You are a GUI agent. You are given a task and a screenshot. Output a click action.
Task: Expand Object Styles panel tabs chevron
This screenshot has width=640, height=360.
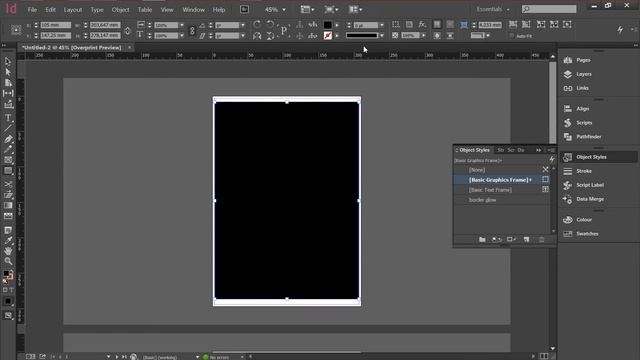(x=538, y=150)
